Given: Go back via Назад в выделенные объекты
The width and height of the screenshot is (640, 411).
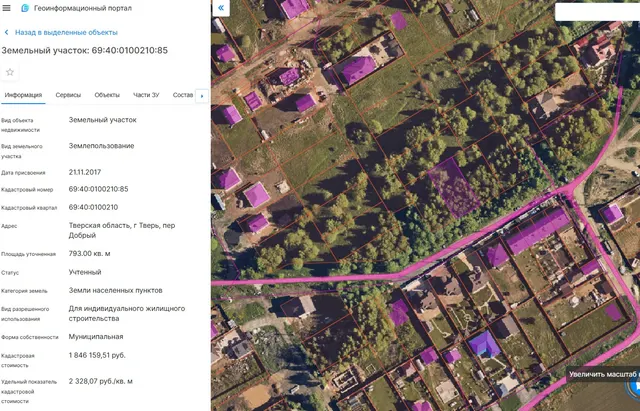Looking at the screenshot, I should (66, 32).
